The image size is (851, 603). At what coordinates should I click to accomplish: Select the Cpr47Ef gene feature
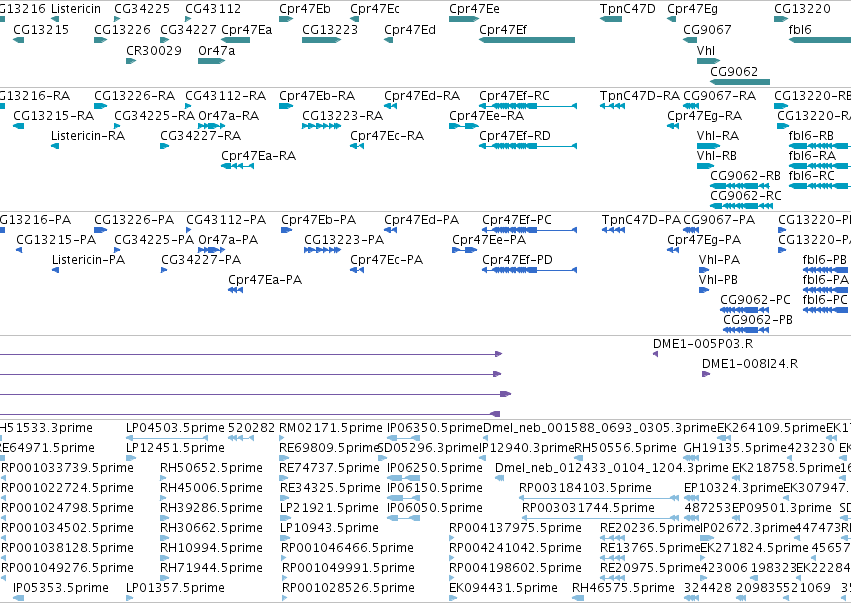tap(526, 40)
